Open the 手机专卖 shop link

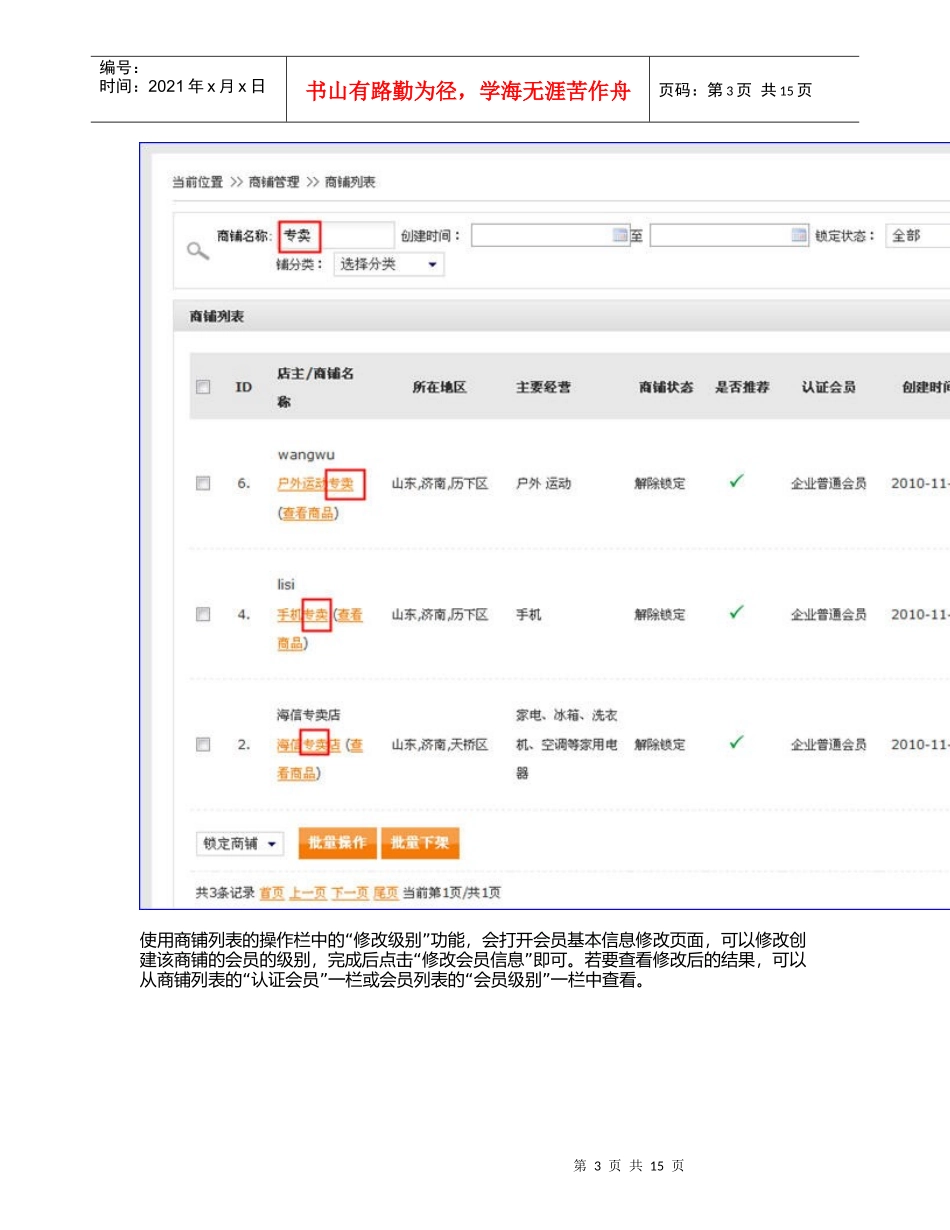pos(303,615)
